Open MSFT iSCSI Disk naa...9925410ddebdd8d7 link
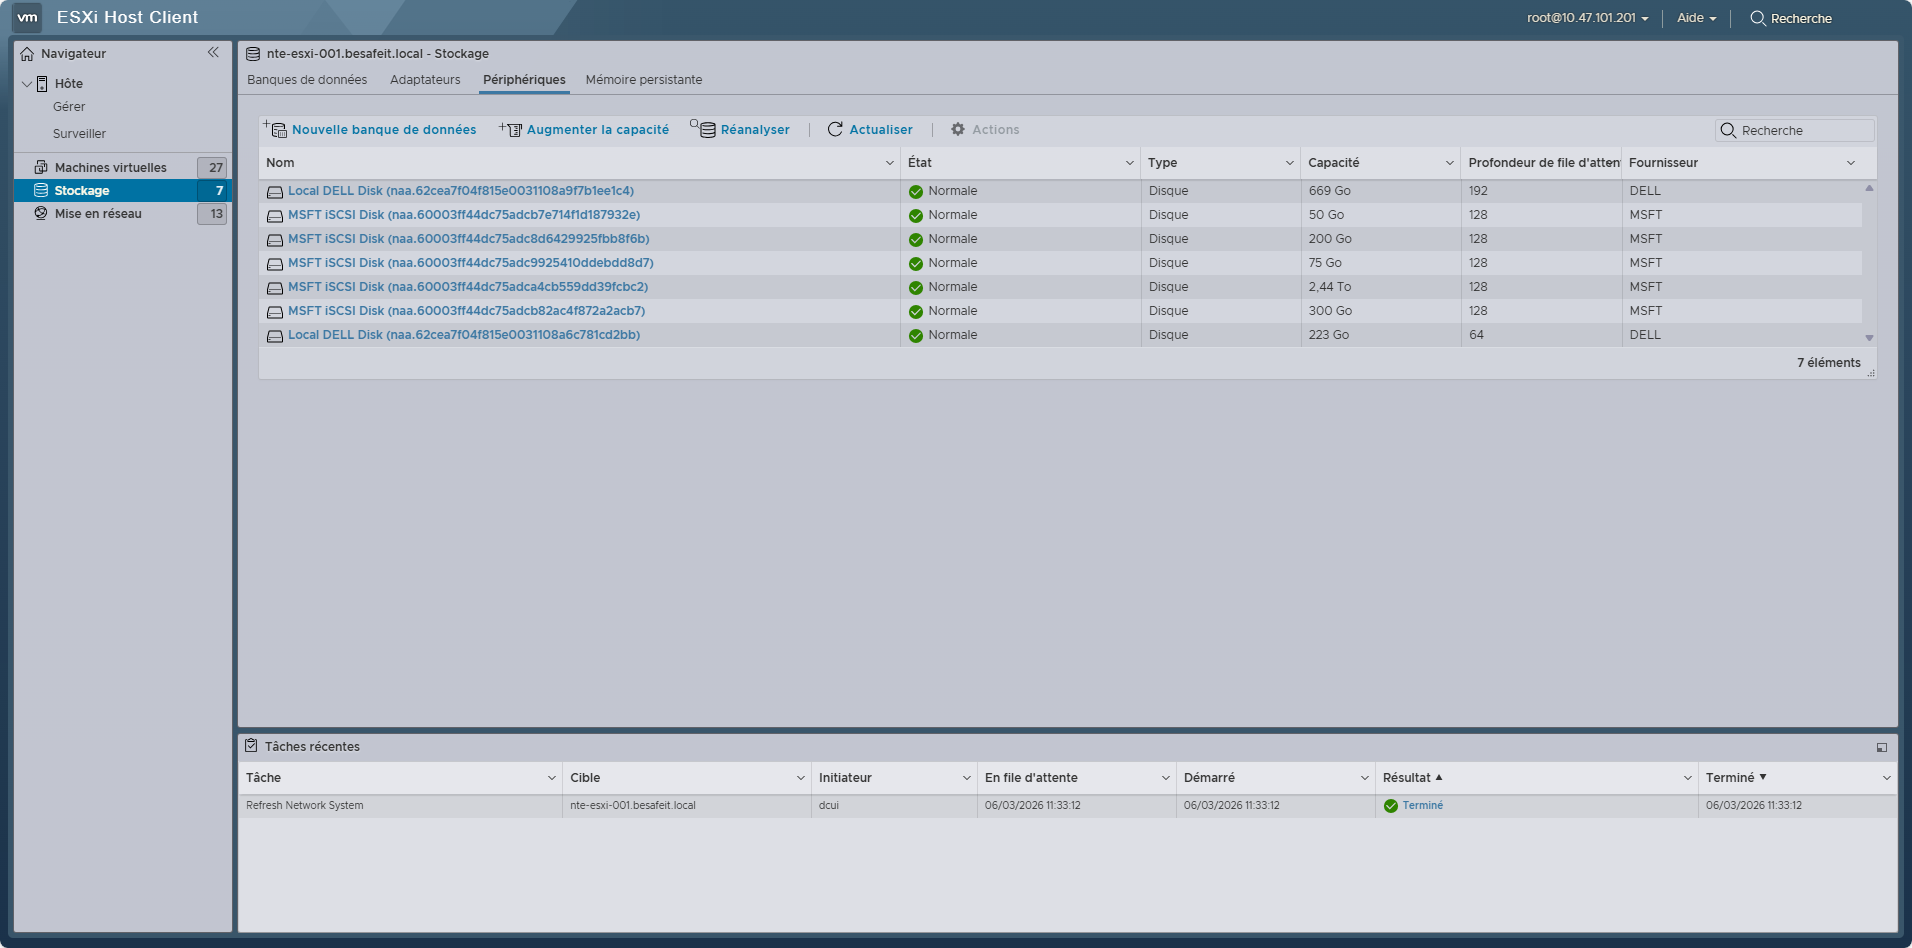Screen dimensions: 1912x948 click(x=471, y=263)
